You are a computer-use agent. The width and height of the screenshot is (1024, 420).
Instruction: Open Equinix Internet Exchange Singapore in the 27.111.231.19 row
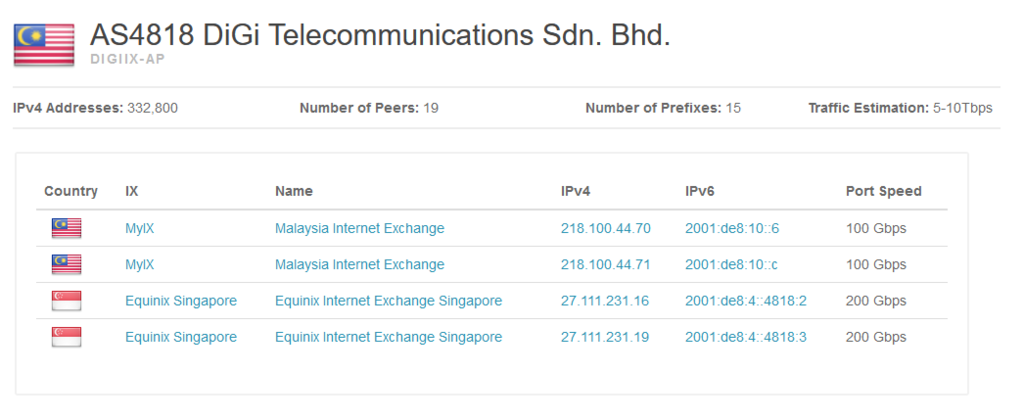click(x=389, y=337)
